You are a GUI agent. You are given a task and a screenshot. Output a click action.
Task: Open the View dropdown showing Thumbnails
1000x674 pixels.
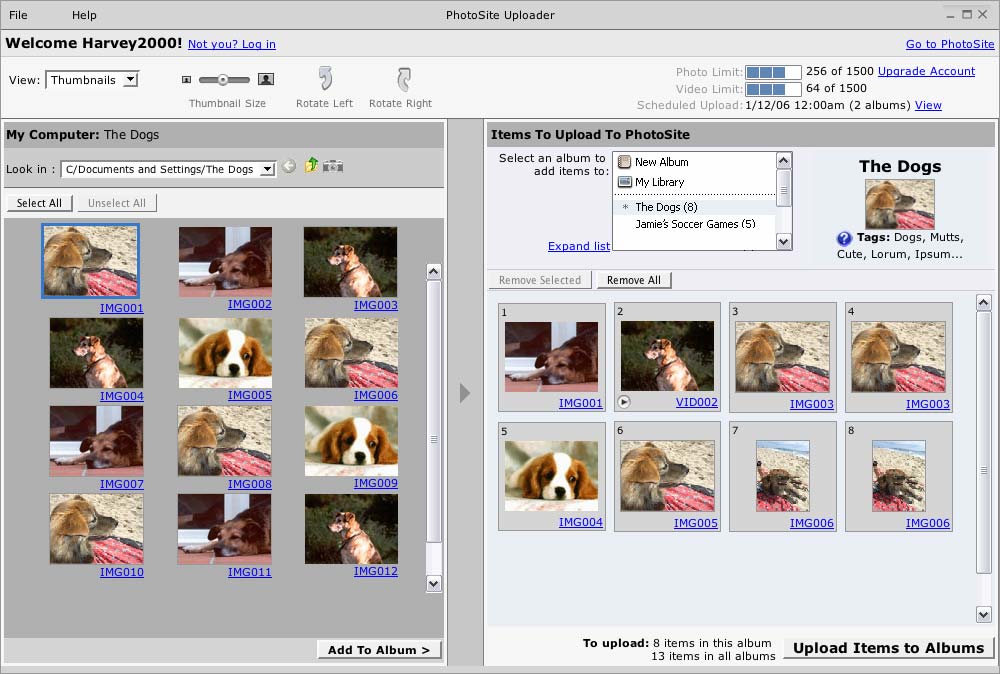coord(131,80)
